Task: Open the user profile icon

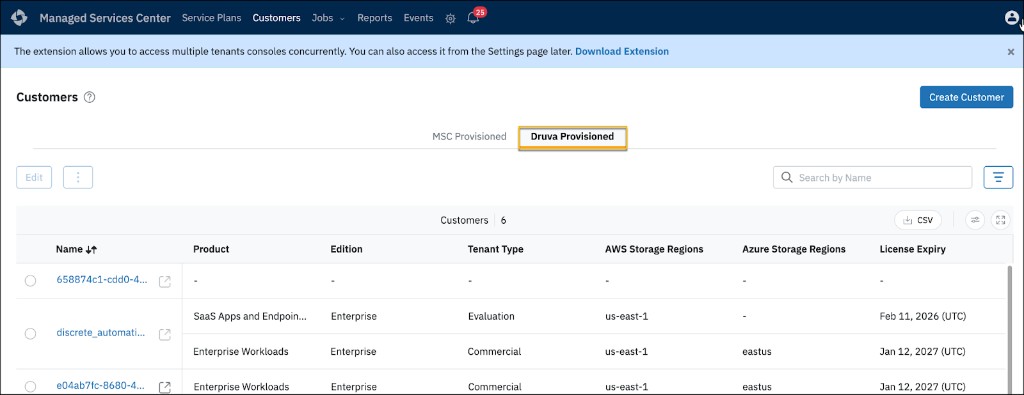Action: pos(1011,18)
